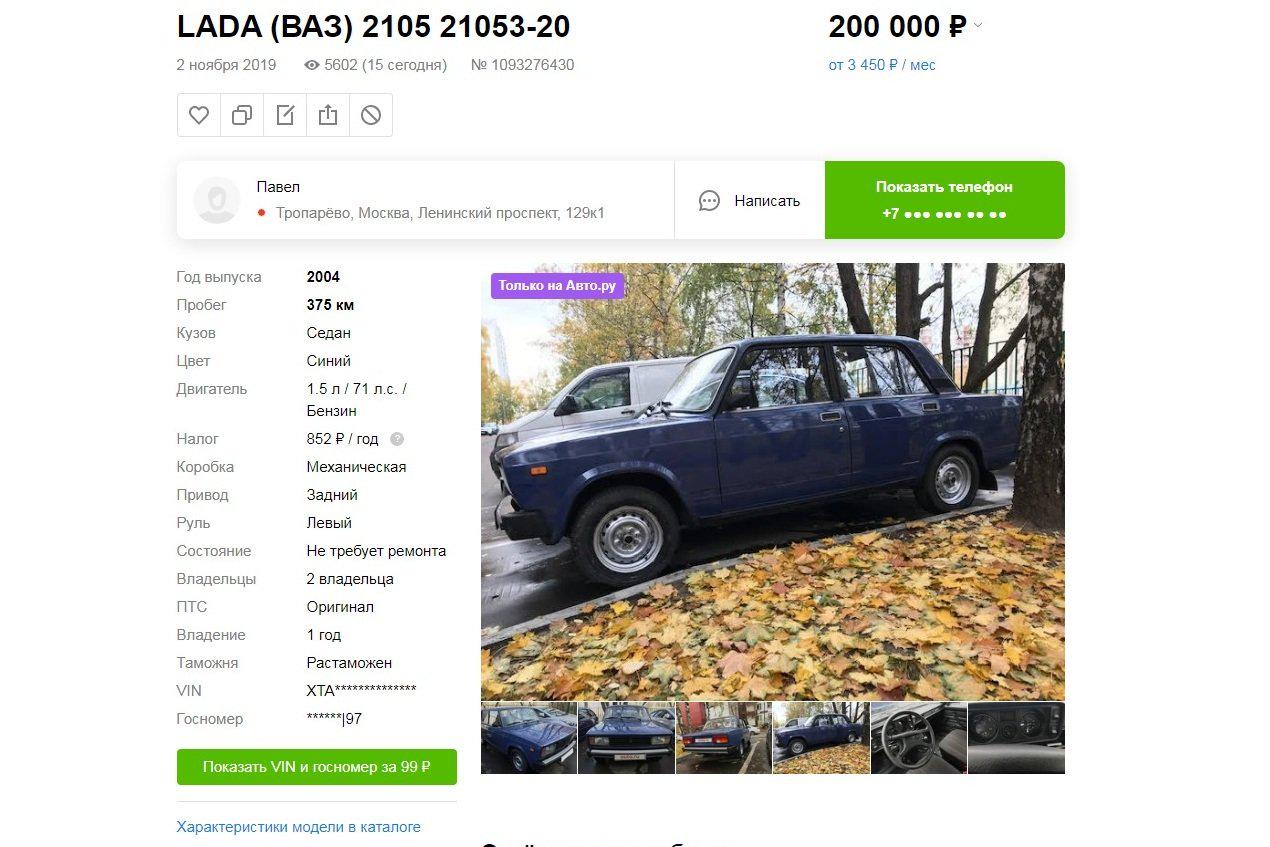Click the tax info question mark icon
1270x847 pixels.
[397, 439]
